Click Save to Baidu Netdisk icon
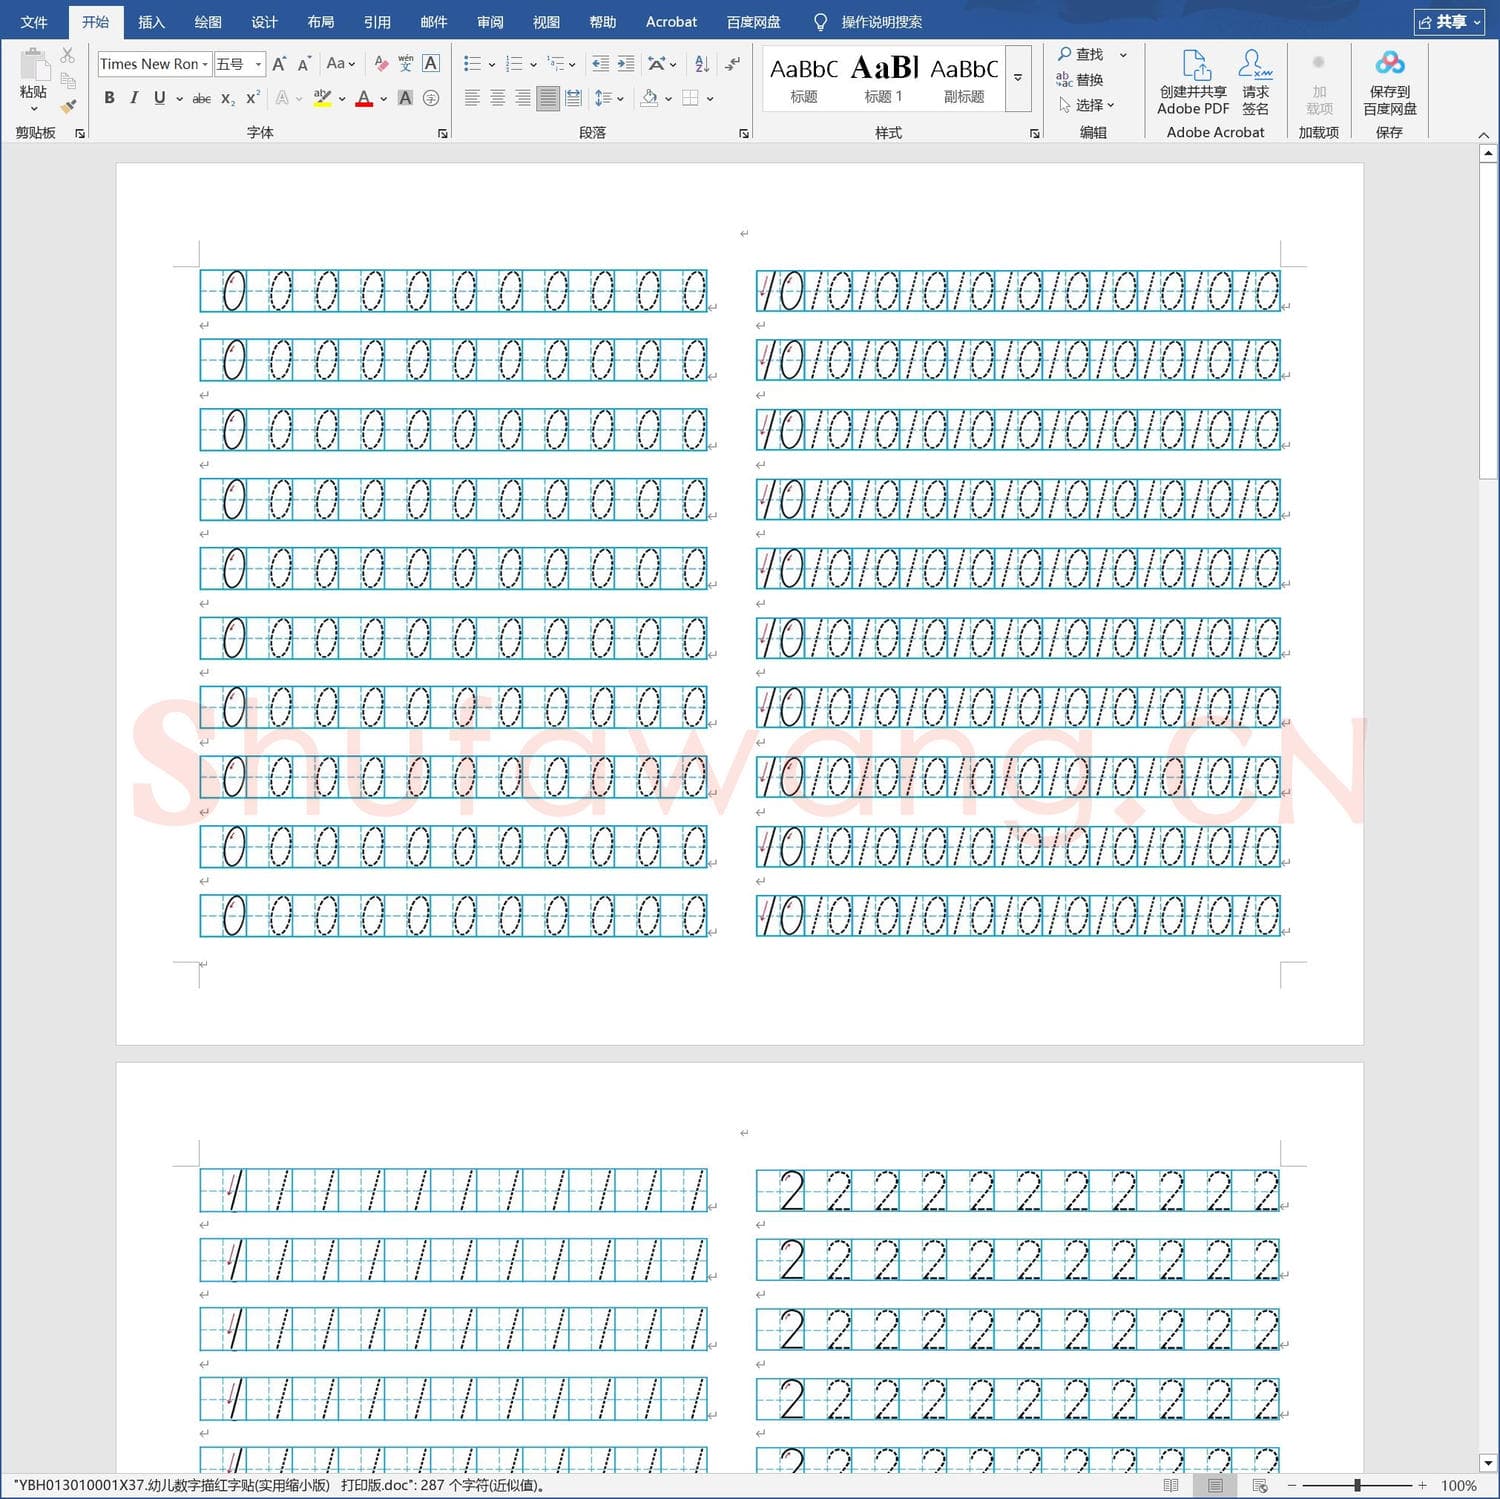1500x1499 pixels. click(1390, 83)
